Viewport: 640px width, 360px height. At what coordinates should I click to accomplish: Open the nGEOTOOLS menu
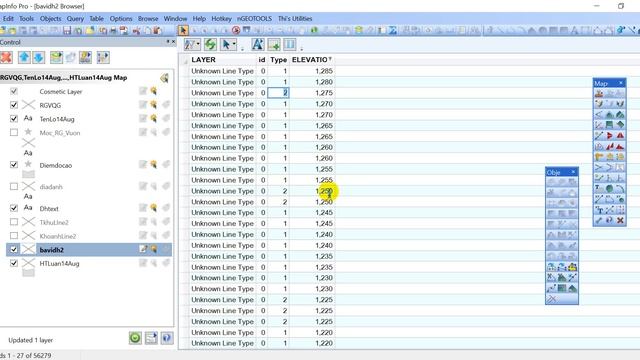[x=254, y=18]
